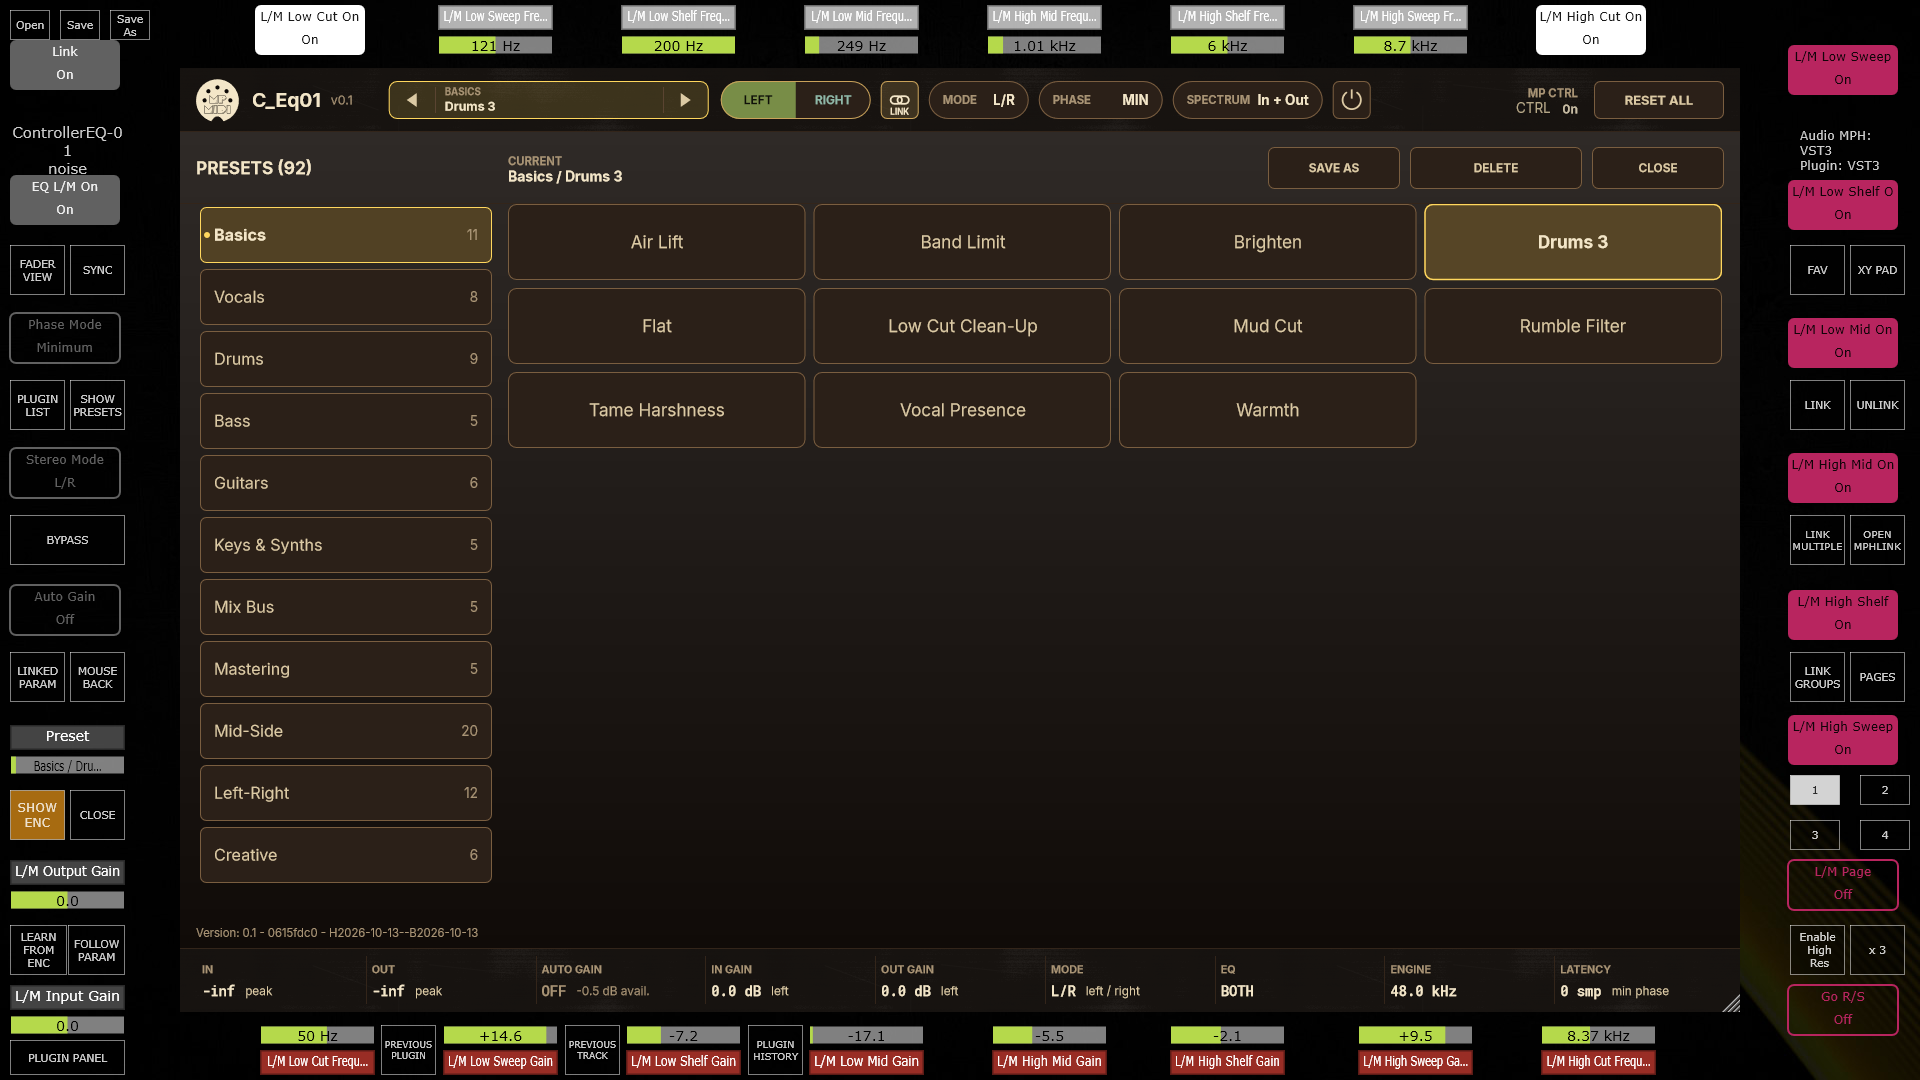Select the Vocals preset category
1920x1080 pixels.
click(x=346, y=297)
